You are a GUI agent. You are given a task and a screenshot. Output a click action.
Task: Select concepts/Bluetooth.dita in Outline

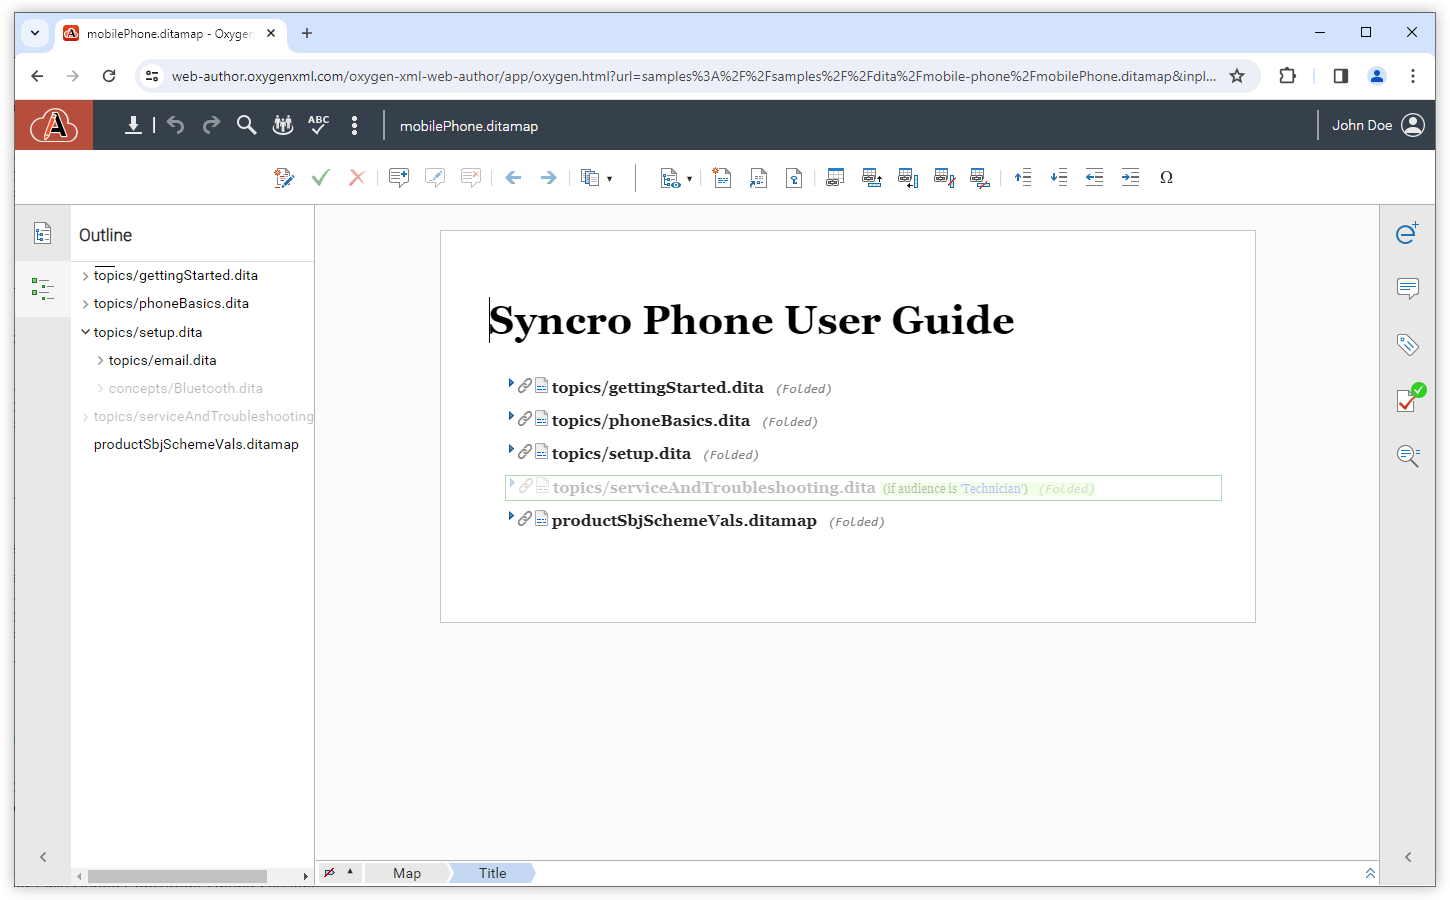[185, 388]
